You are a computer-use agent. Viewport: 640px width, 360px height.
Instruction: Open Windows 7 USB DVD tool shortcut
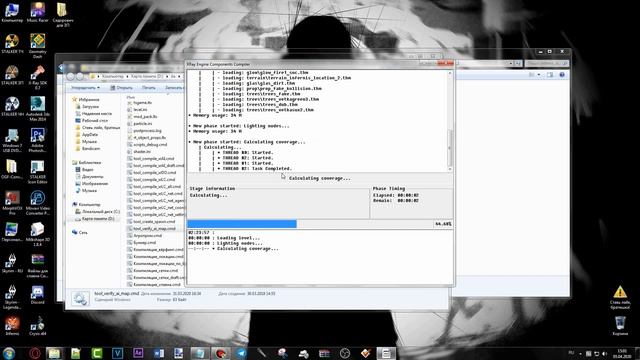pyautogui.click(x=12, y=140)
